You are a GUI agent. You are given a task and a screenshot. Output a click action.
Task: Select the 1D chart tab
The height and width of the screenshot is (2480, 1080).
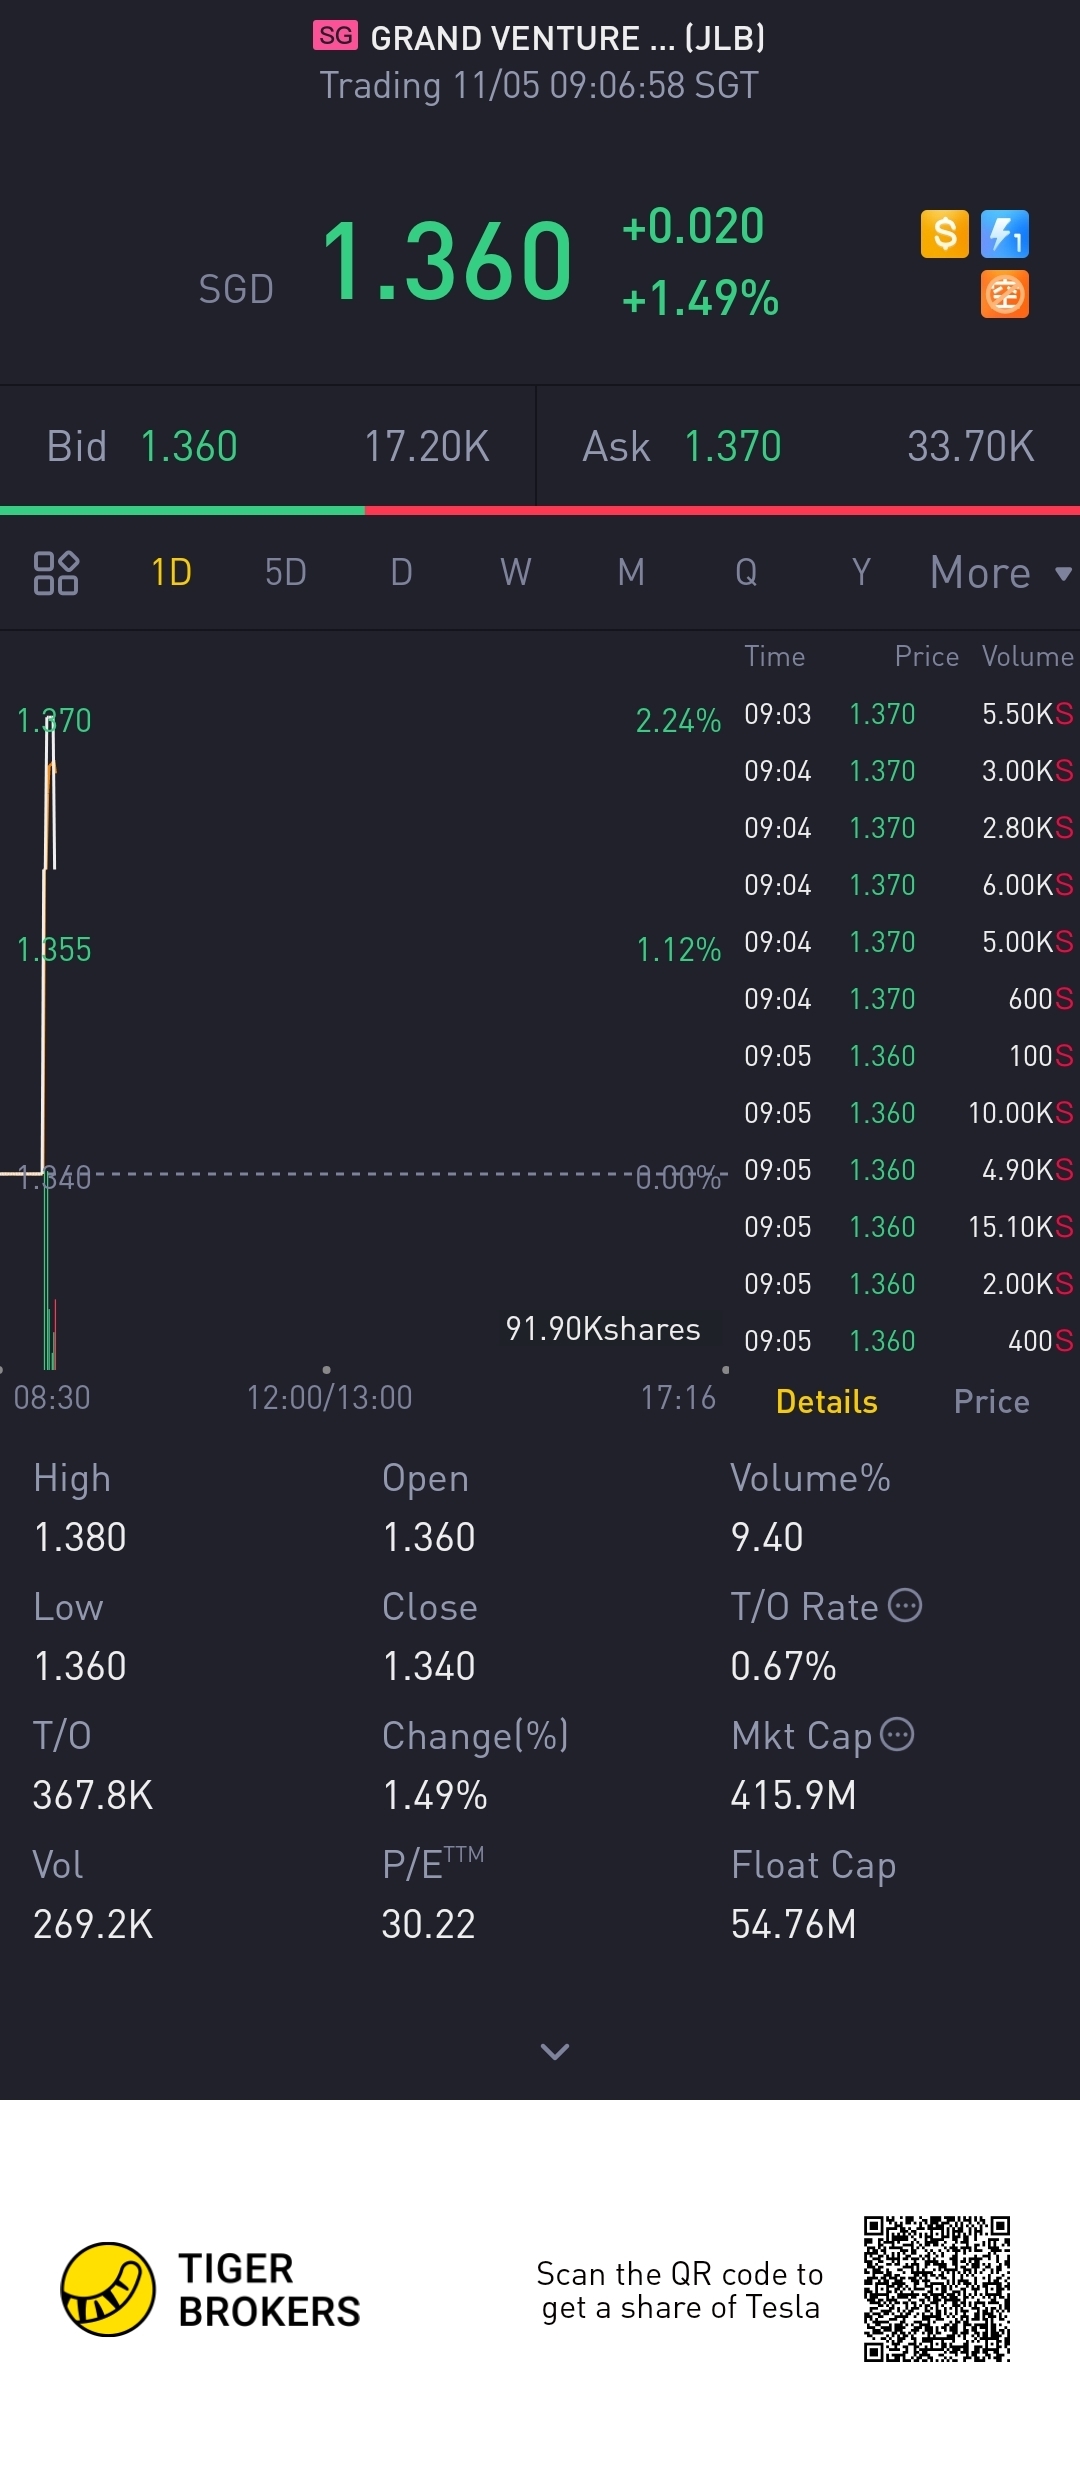click(x=171, y=573)
